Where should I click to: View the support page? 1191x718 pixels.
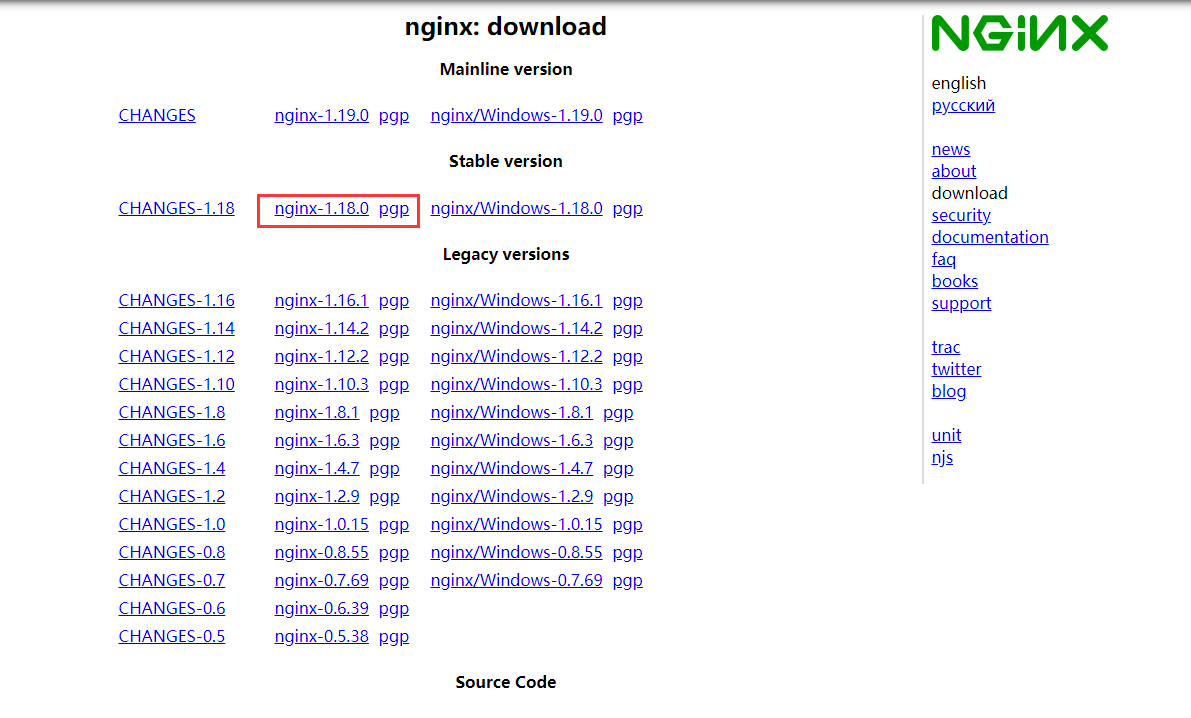961,303
